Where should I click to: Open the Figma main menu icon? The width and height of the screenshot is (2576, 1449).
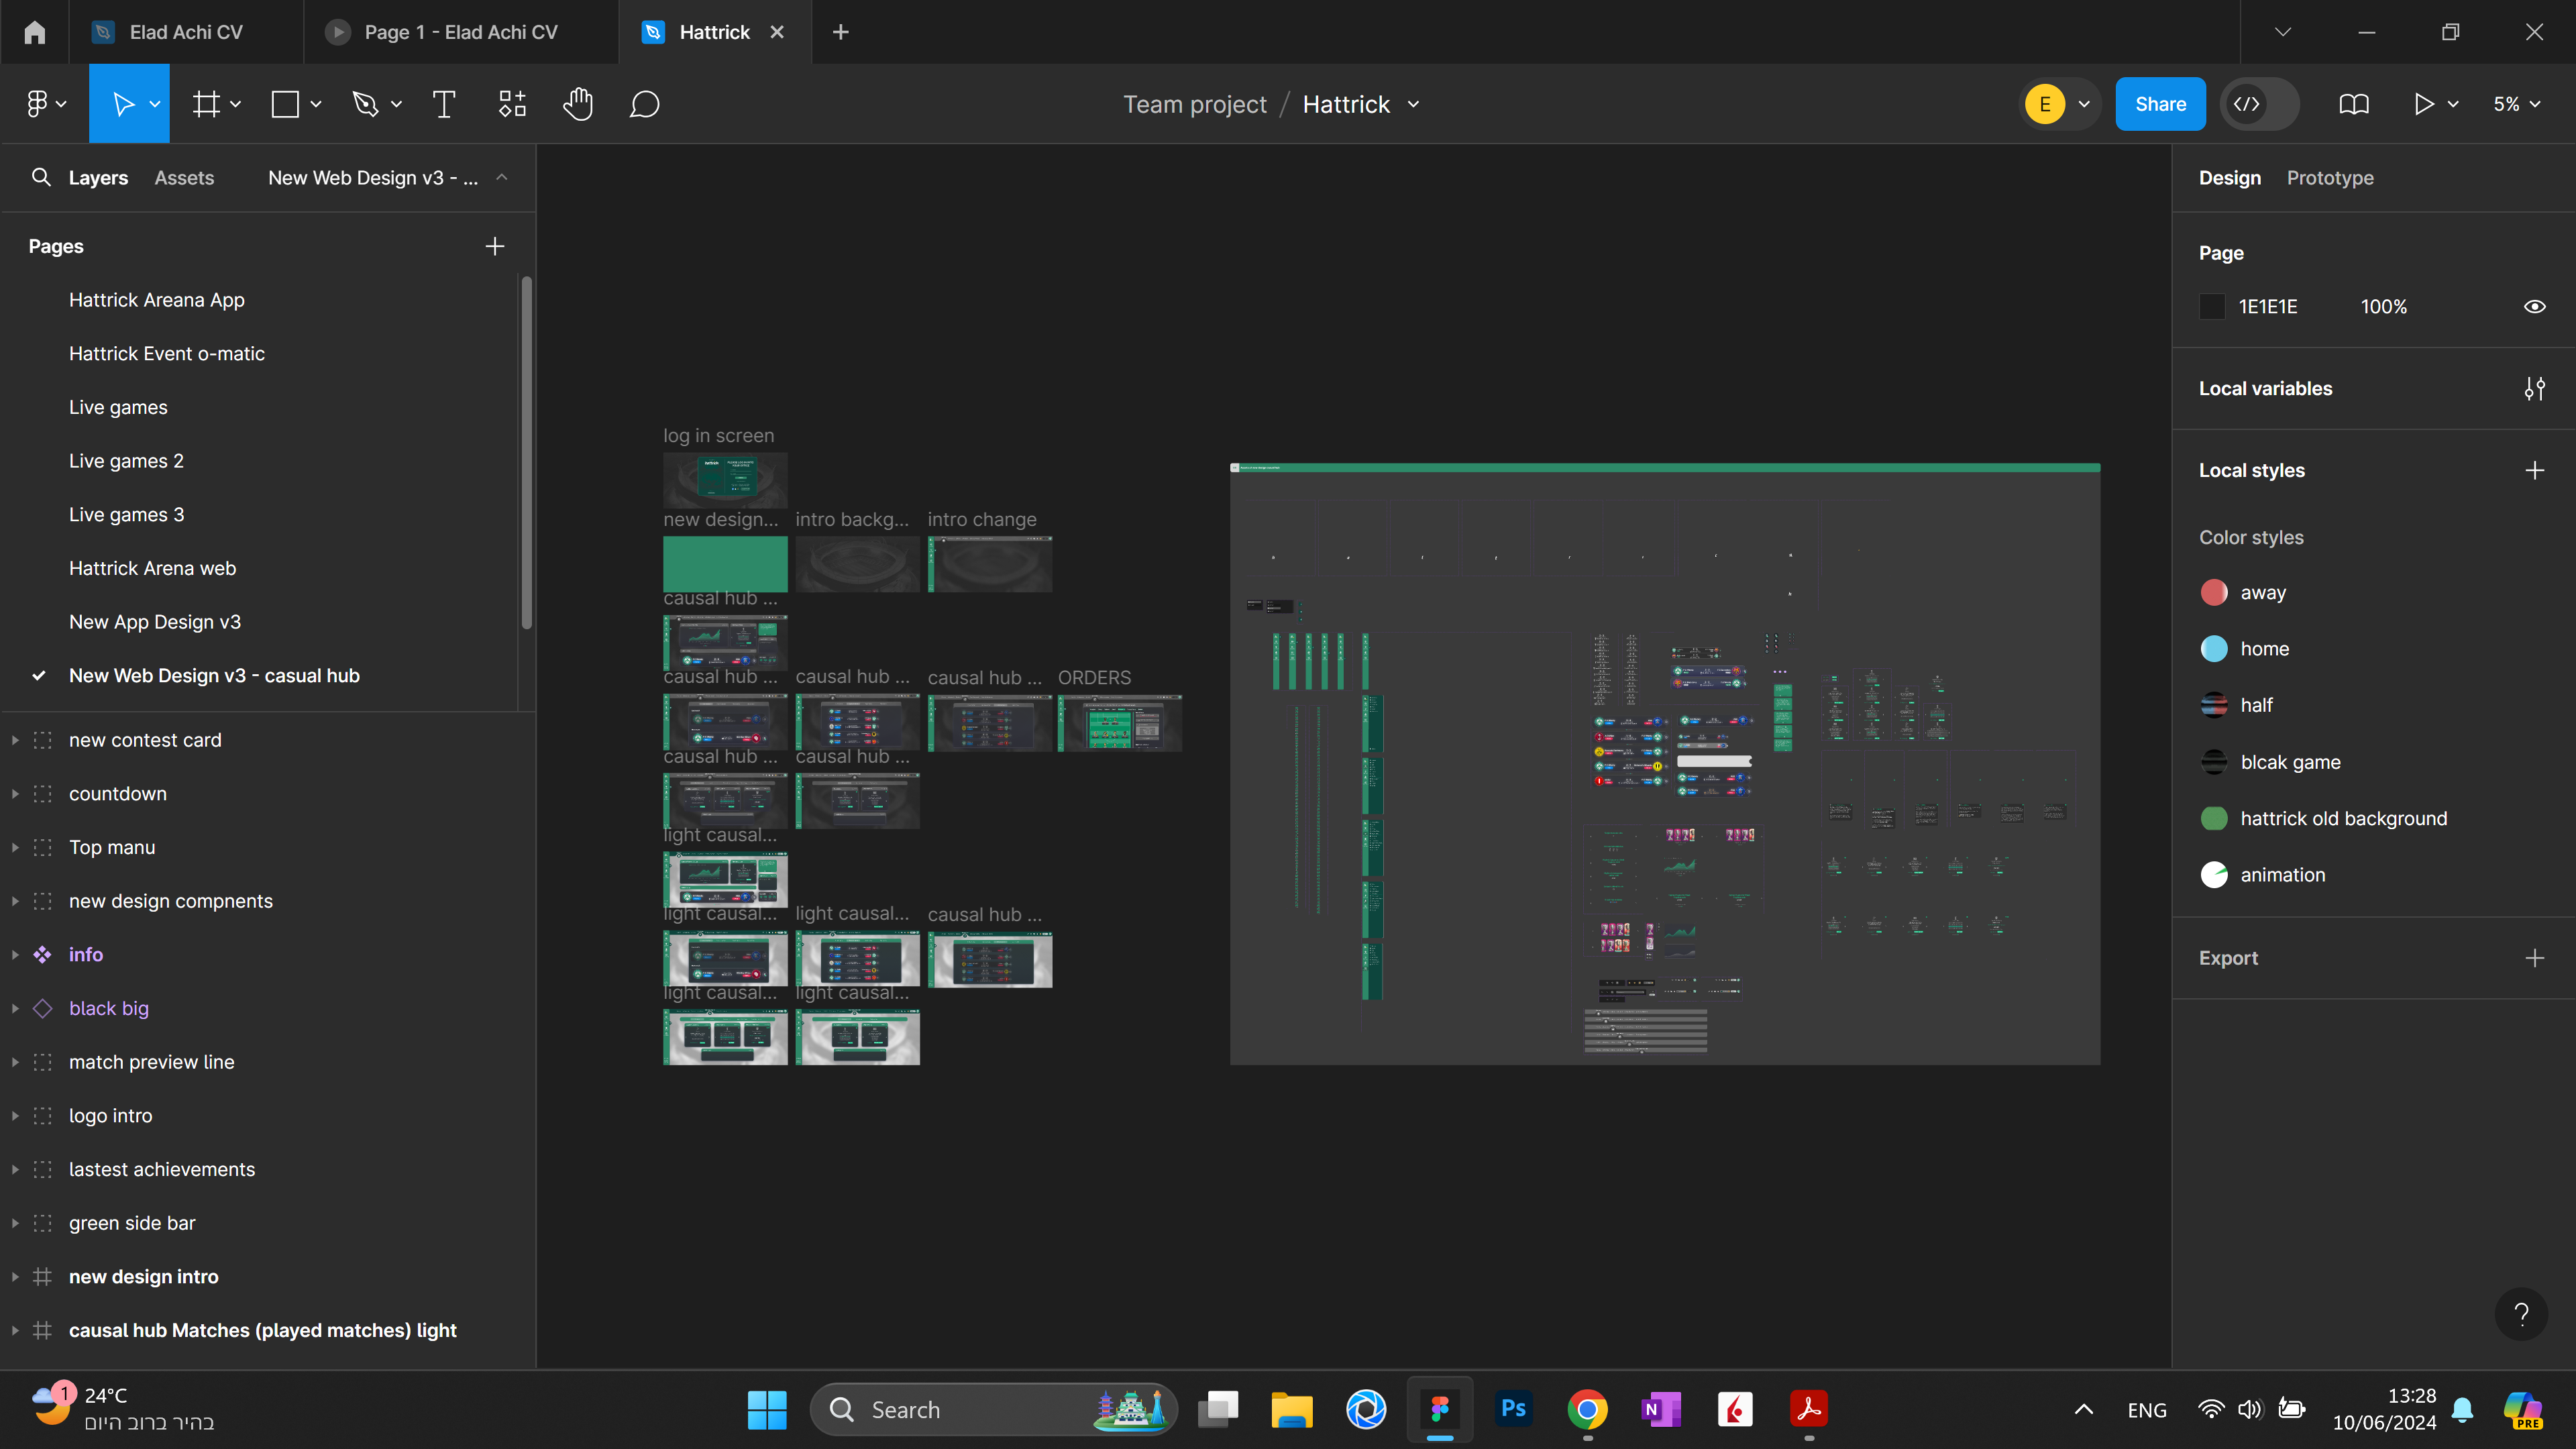point(37,104)
